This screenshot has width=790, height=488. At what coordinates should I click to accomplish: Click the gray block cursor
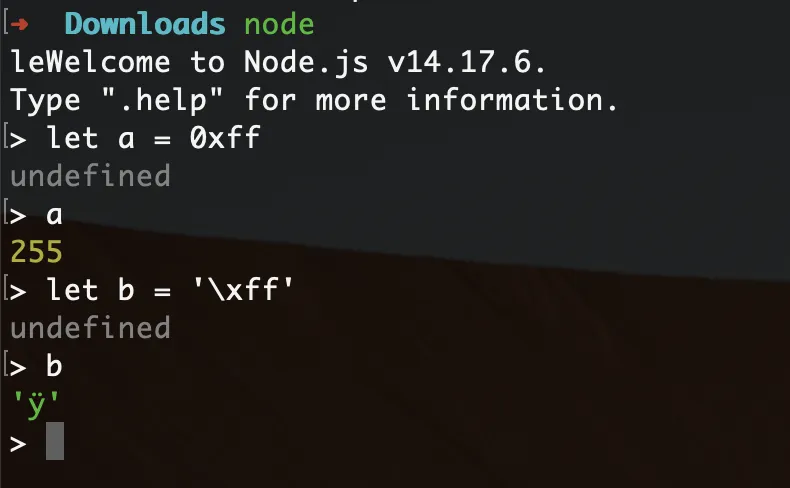click(x=55, y=441)
